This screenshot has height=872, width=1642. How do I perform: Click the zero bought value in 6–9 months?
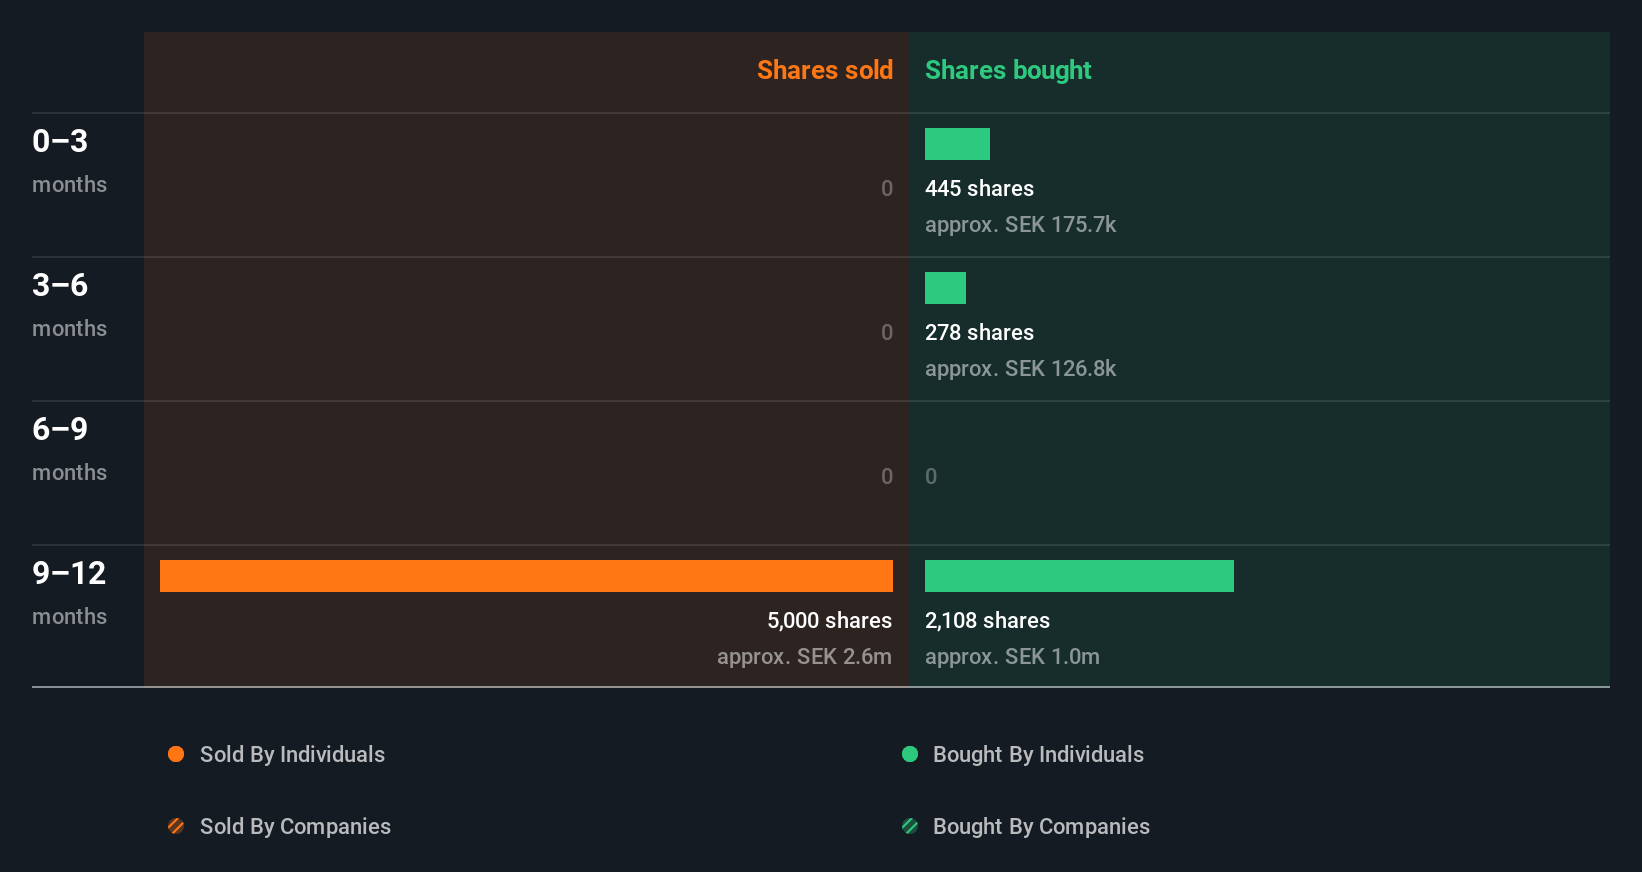[x=931, y=476]
